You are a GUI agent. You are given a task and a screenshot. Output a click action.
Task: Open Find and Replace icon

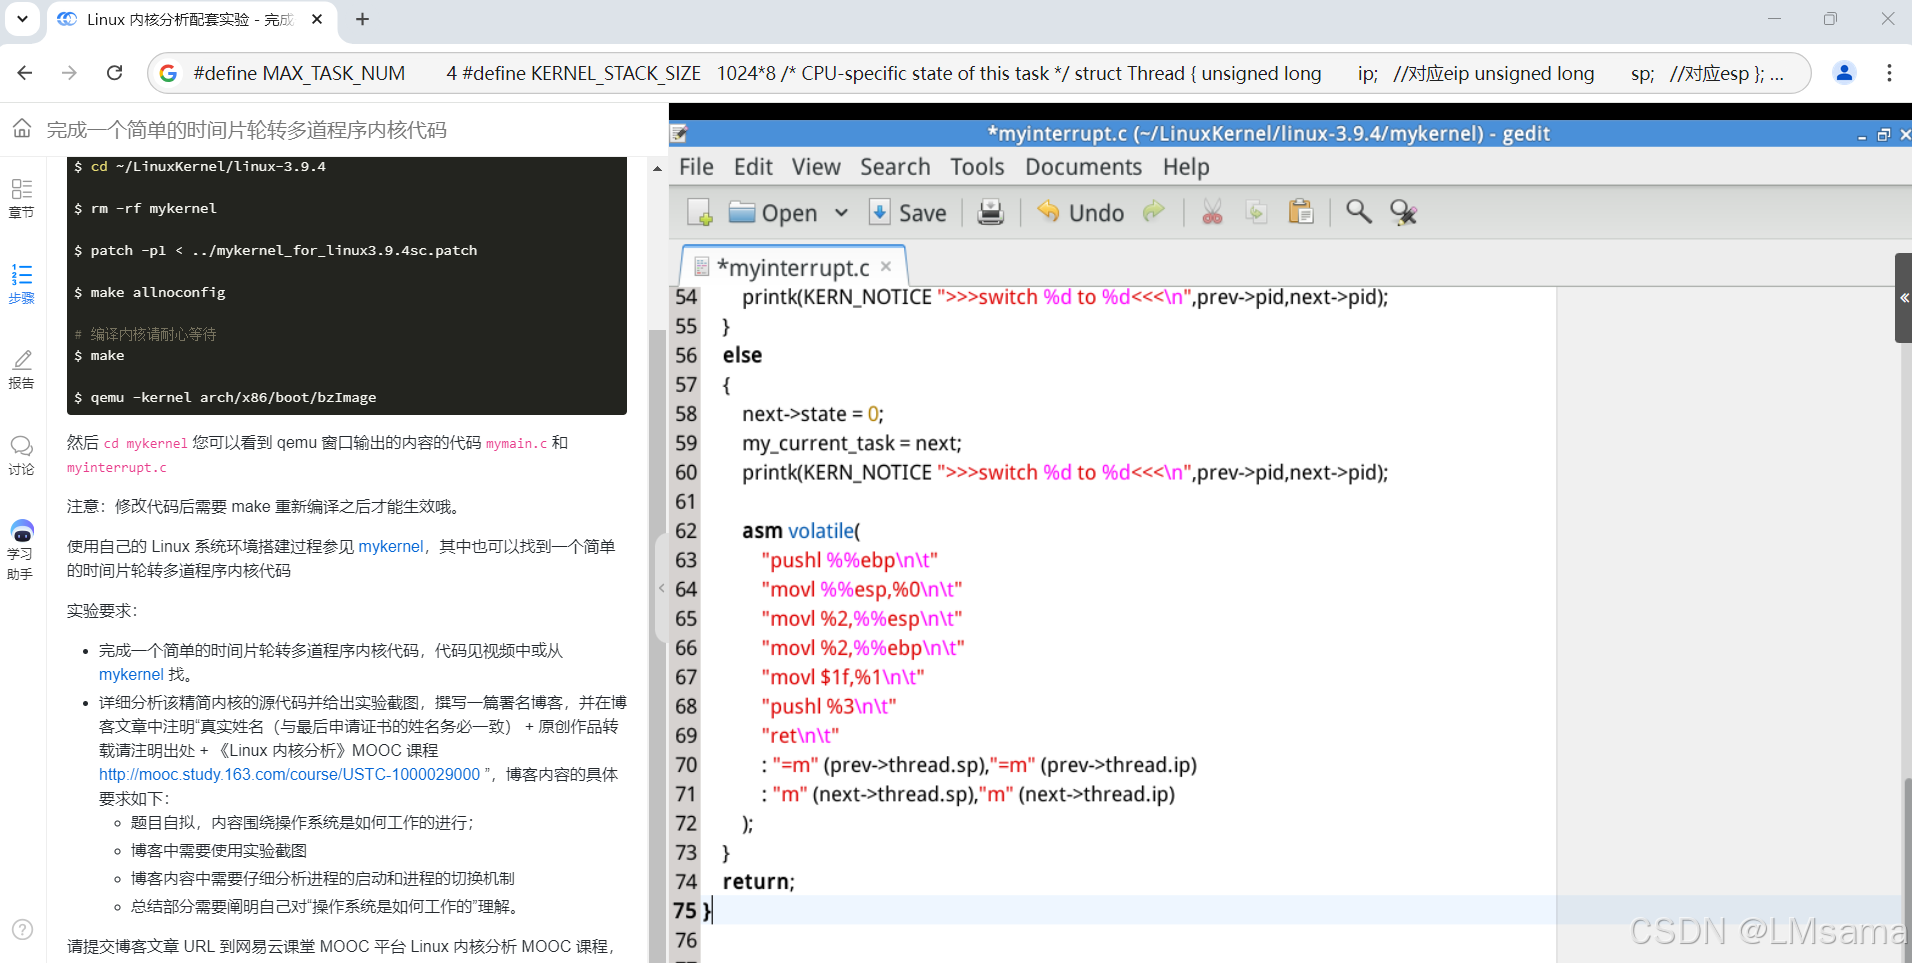pyautogui.click(x=1403, y=212)
